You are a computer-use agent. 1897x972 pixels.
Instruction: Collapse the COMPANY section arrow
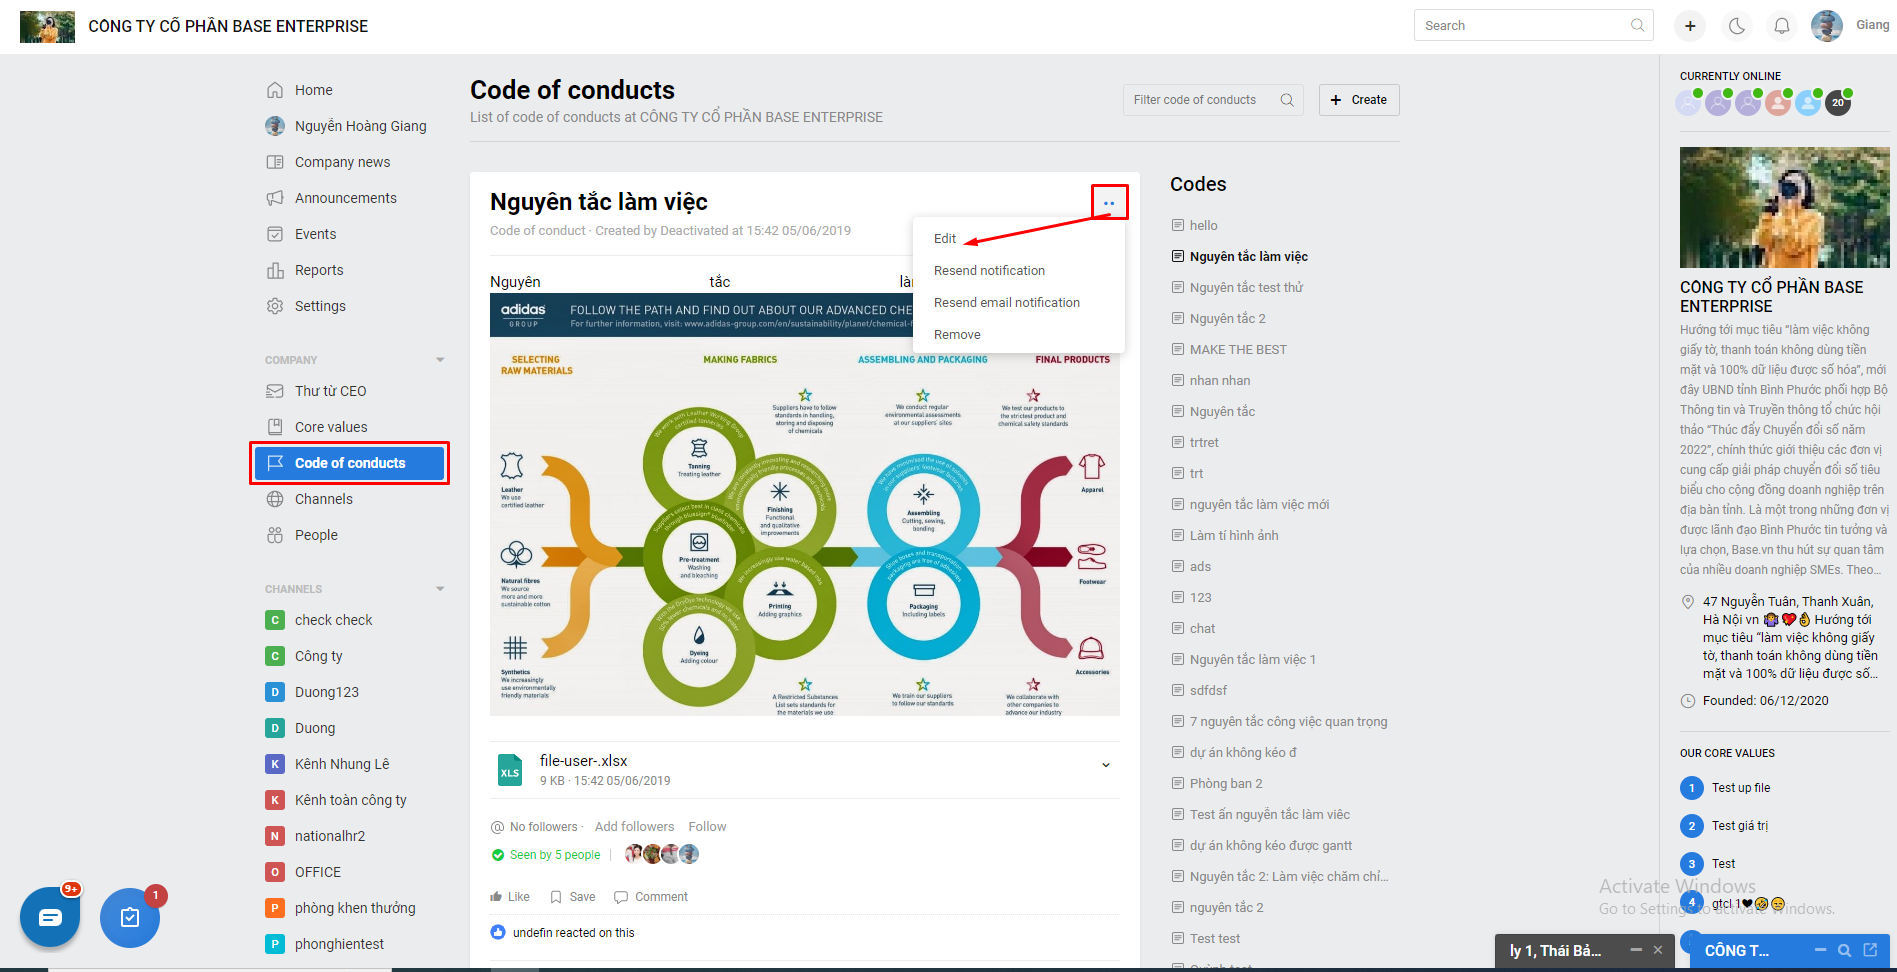tap(440, 360)
